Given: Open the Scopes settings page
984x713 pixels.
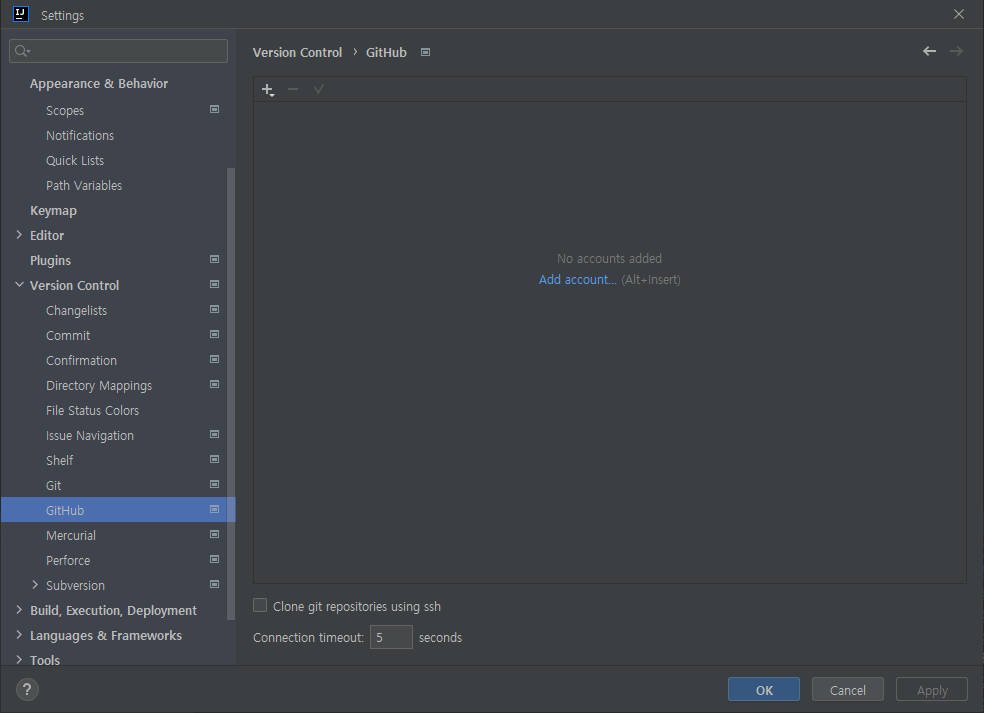Looking at the screenshot, I should (65, 110).
